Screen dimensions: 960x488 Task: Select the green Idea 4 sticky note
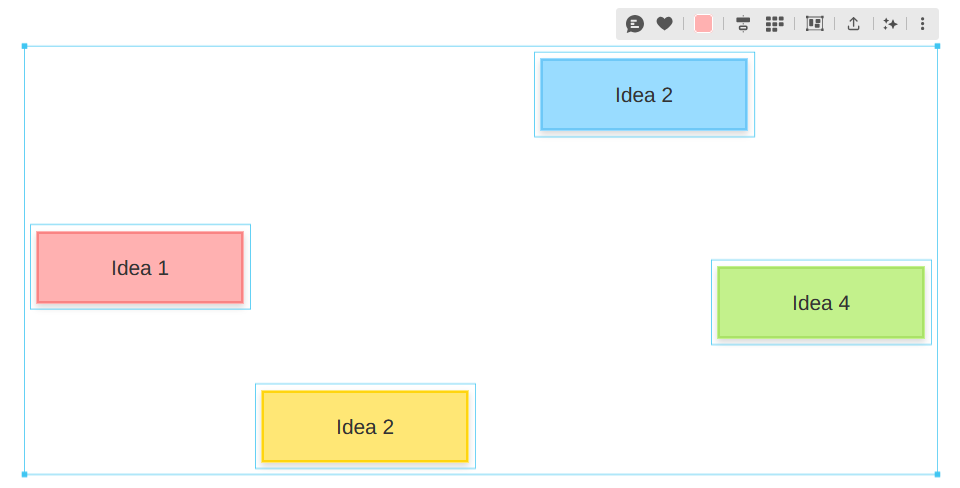[x=821, y=303]
